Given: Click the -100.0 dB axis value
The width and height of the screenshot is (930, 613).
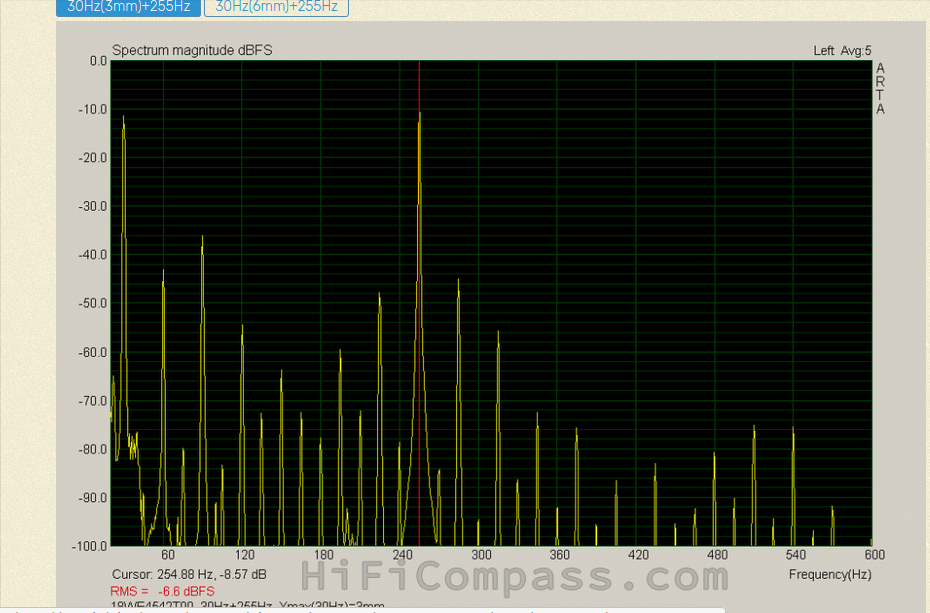Looking at the screenshot, I should click(x=90, y=546).
